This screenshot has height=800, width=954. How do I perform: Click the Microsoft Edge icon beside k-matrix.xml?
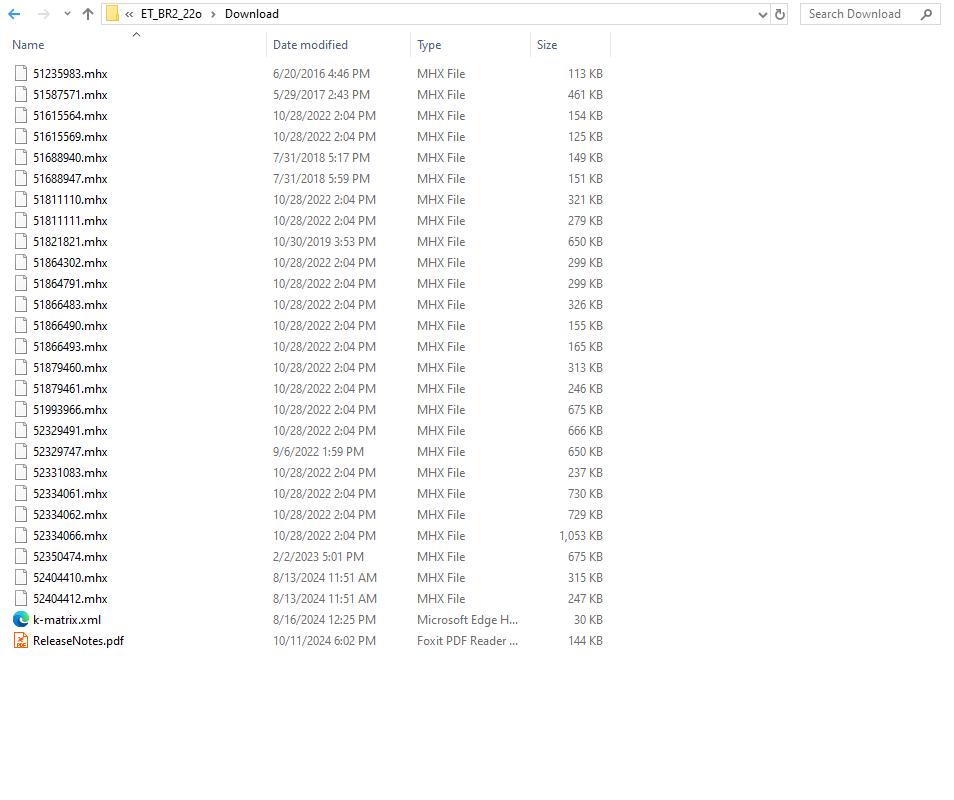[20, 619]
